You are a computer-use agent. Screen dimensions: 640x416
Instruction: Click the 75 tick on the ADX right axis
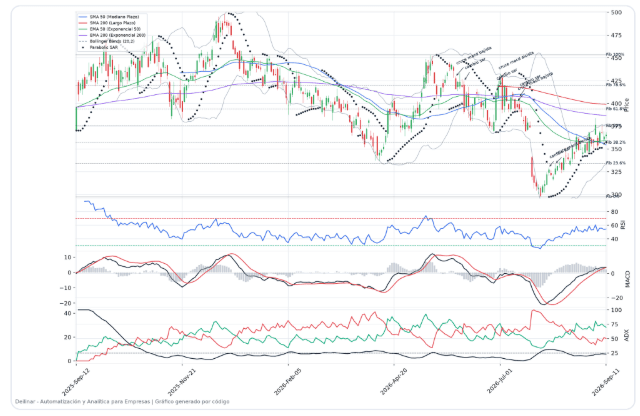point(615,325)
